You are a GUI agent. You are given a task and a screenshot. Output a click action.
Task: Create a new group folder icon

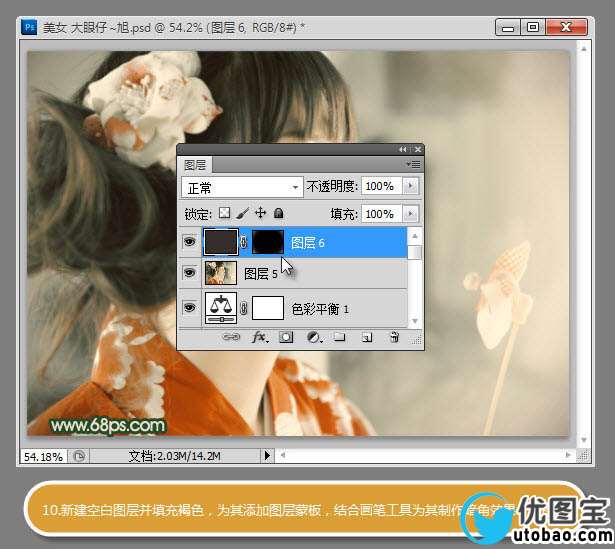coord(340,337)
